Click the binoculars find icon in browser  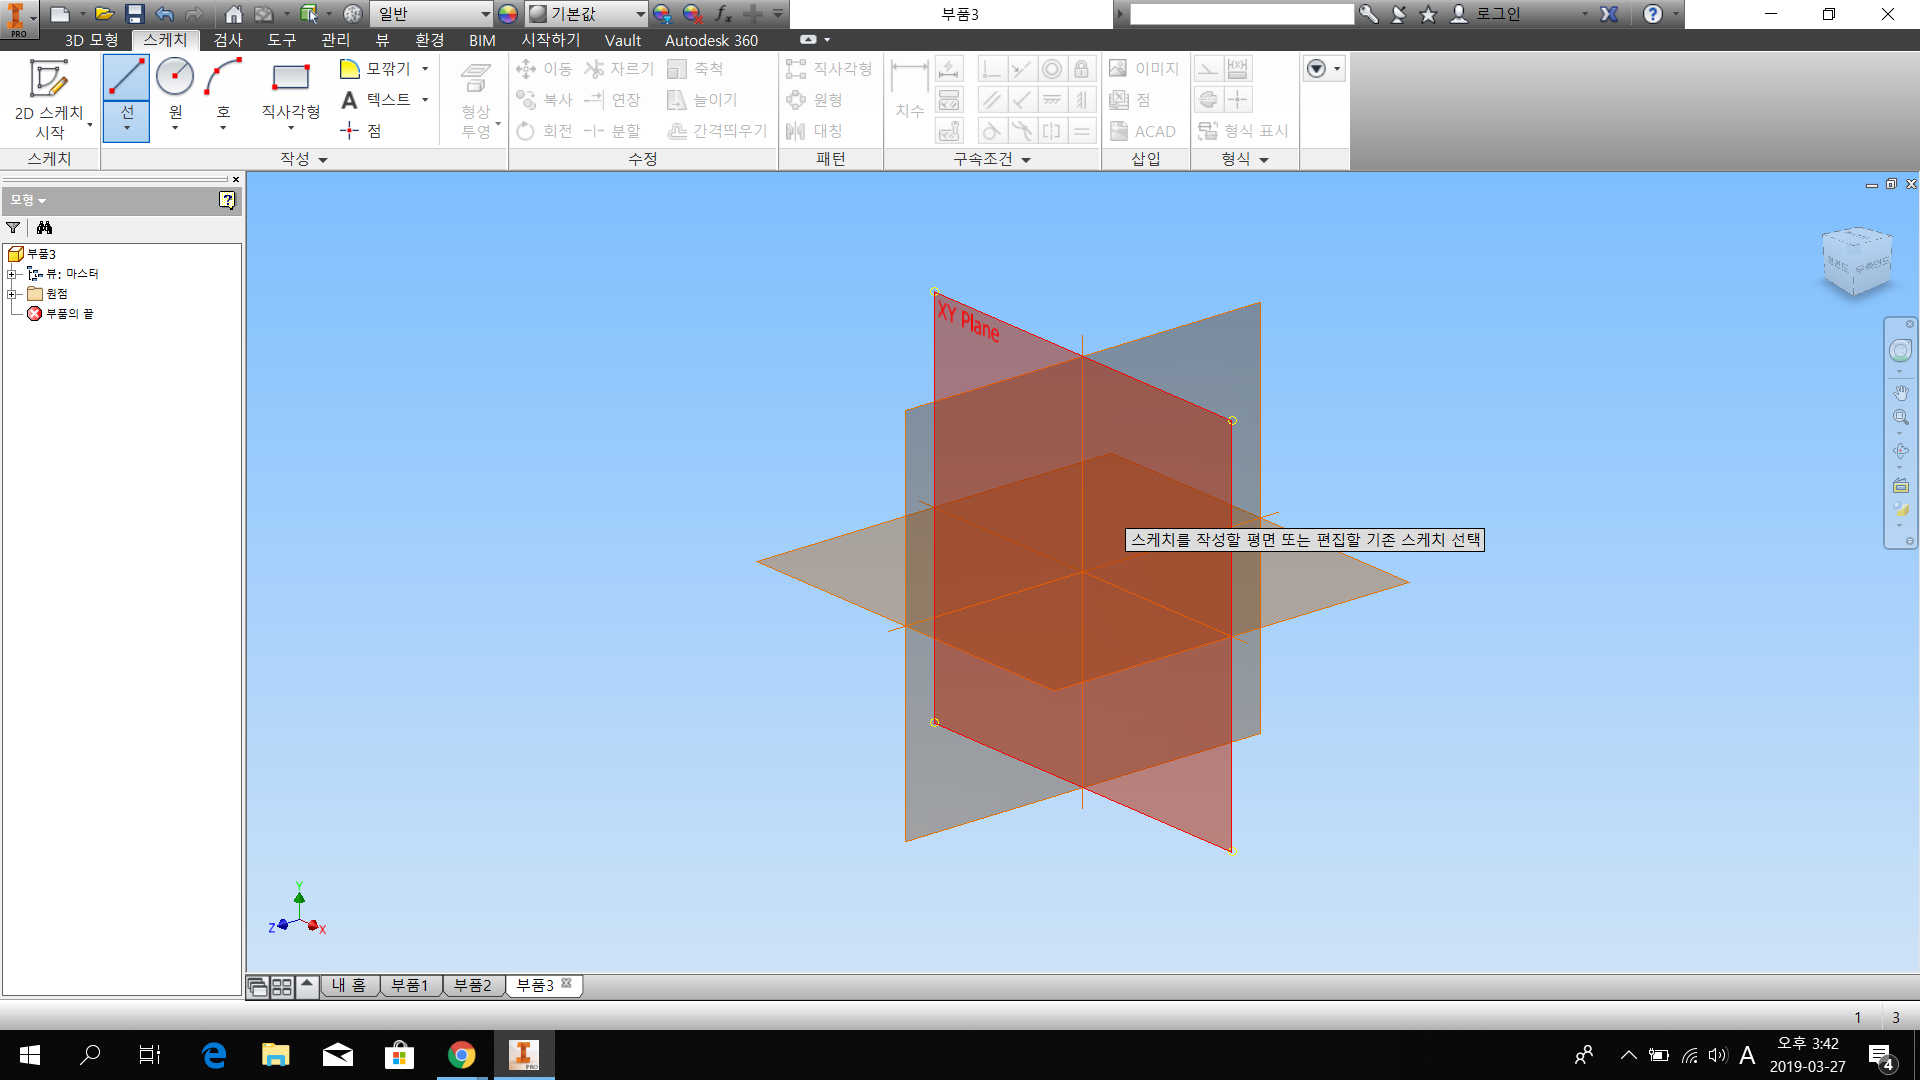point(44,228)
